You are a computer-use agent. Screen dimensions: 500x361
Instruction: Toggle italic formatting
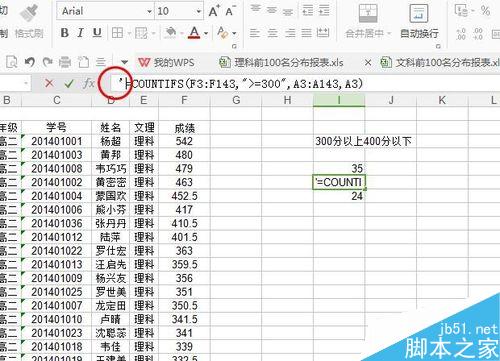80,33
